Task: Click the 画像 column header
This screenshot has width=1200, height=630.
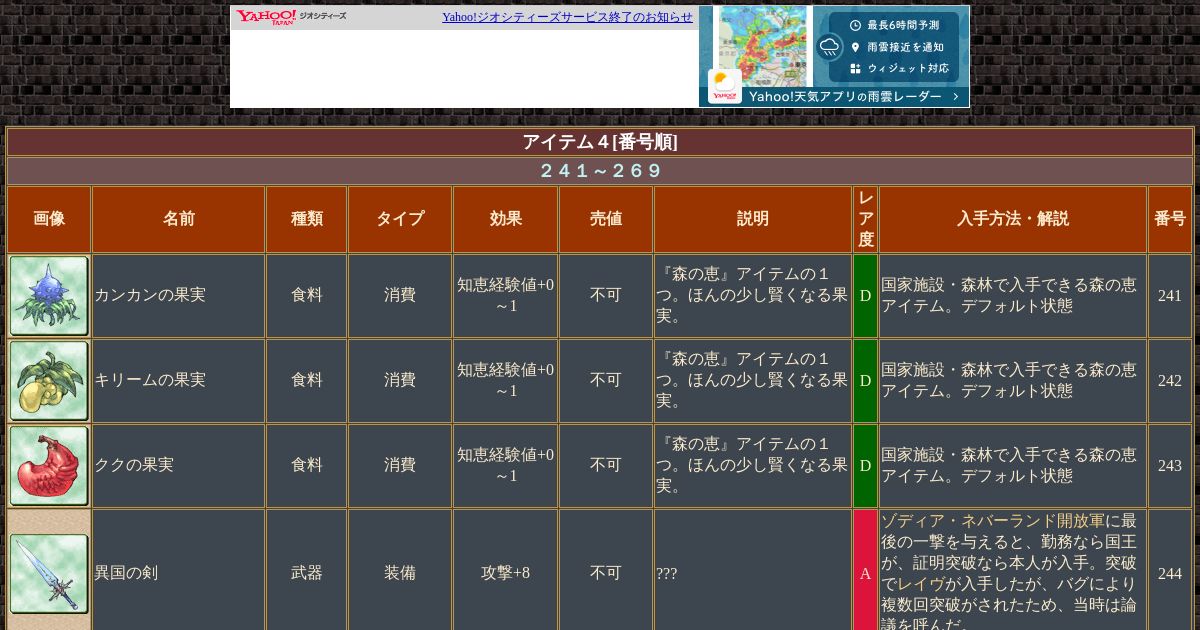Action: point(49,219)
